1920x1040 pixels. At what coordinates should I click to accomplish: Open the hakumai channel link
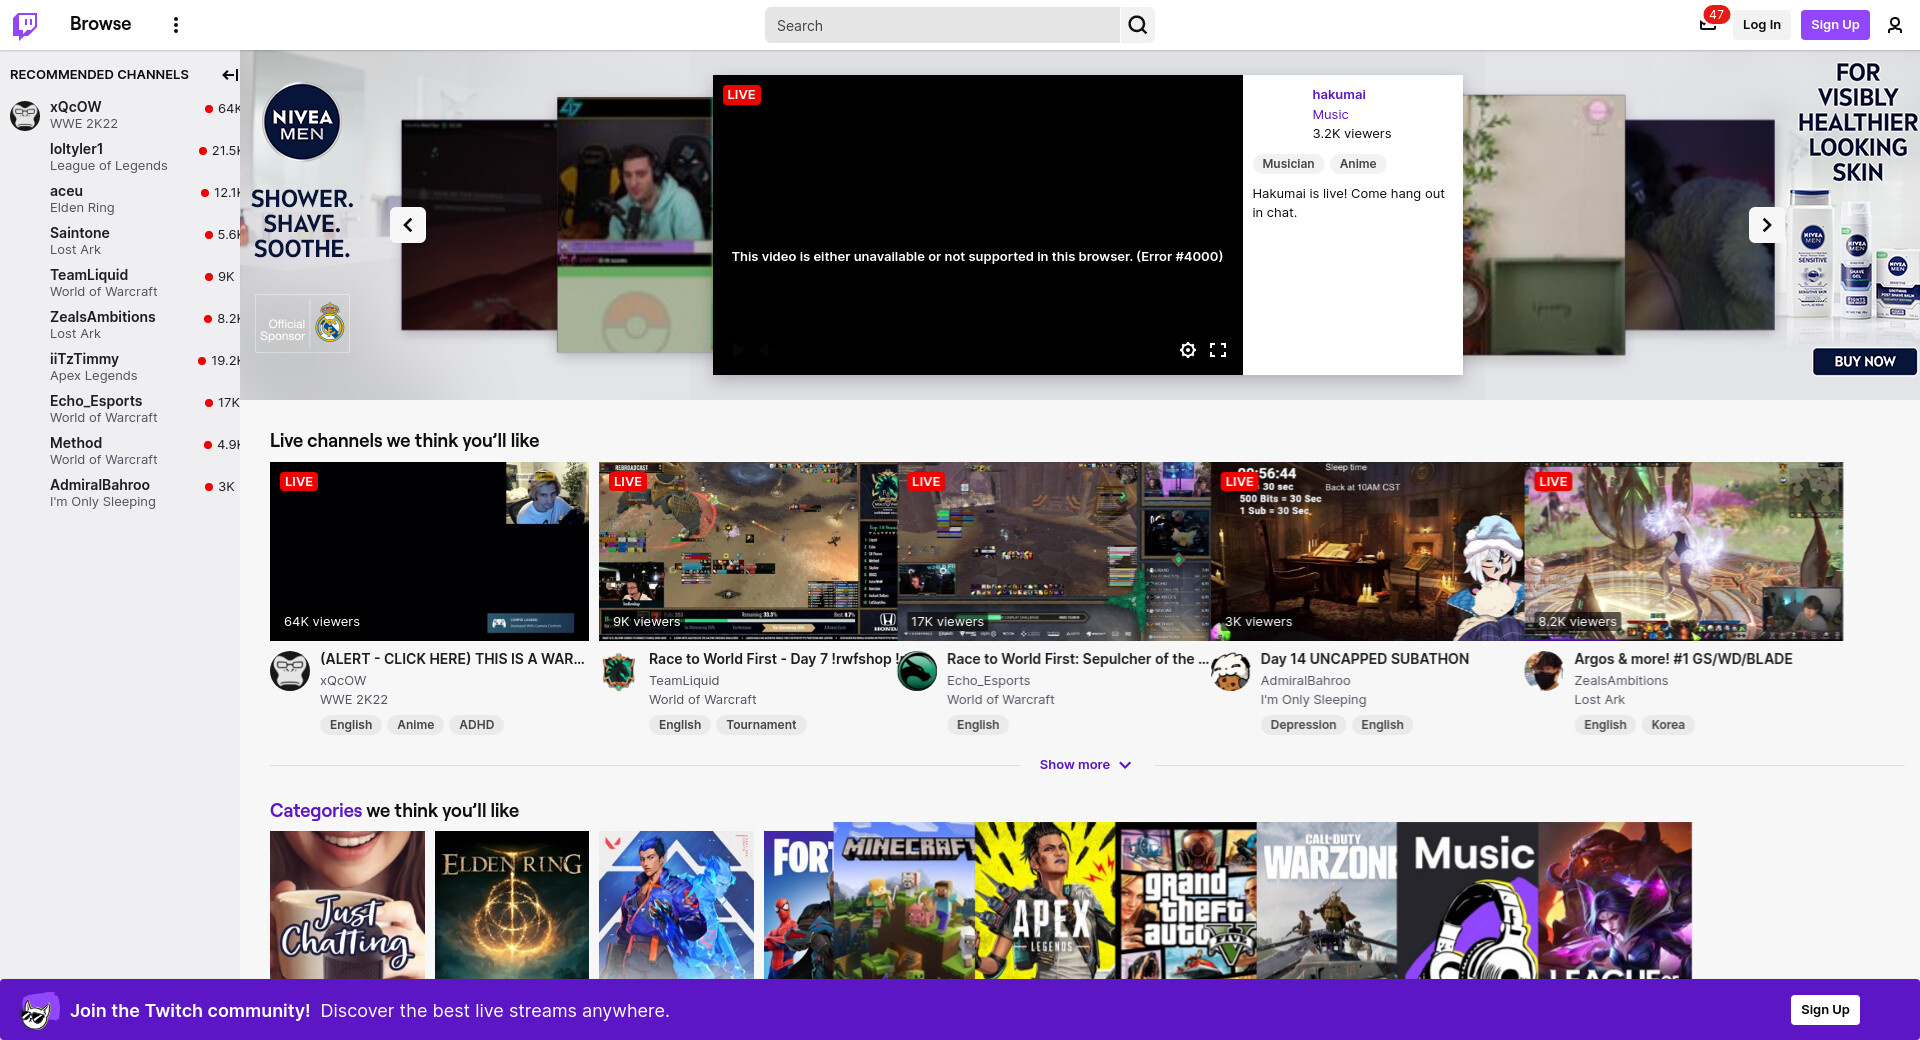pyautogui.click(x=1338, y=95)
